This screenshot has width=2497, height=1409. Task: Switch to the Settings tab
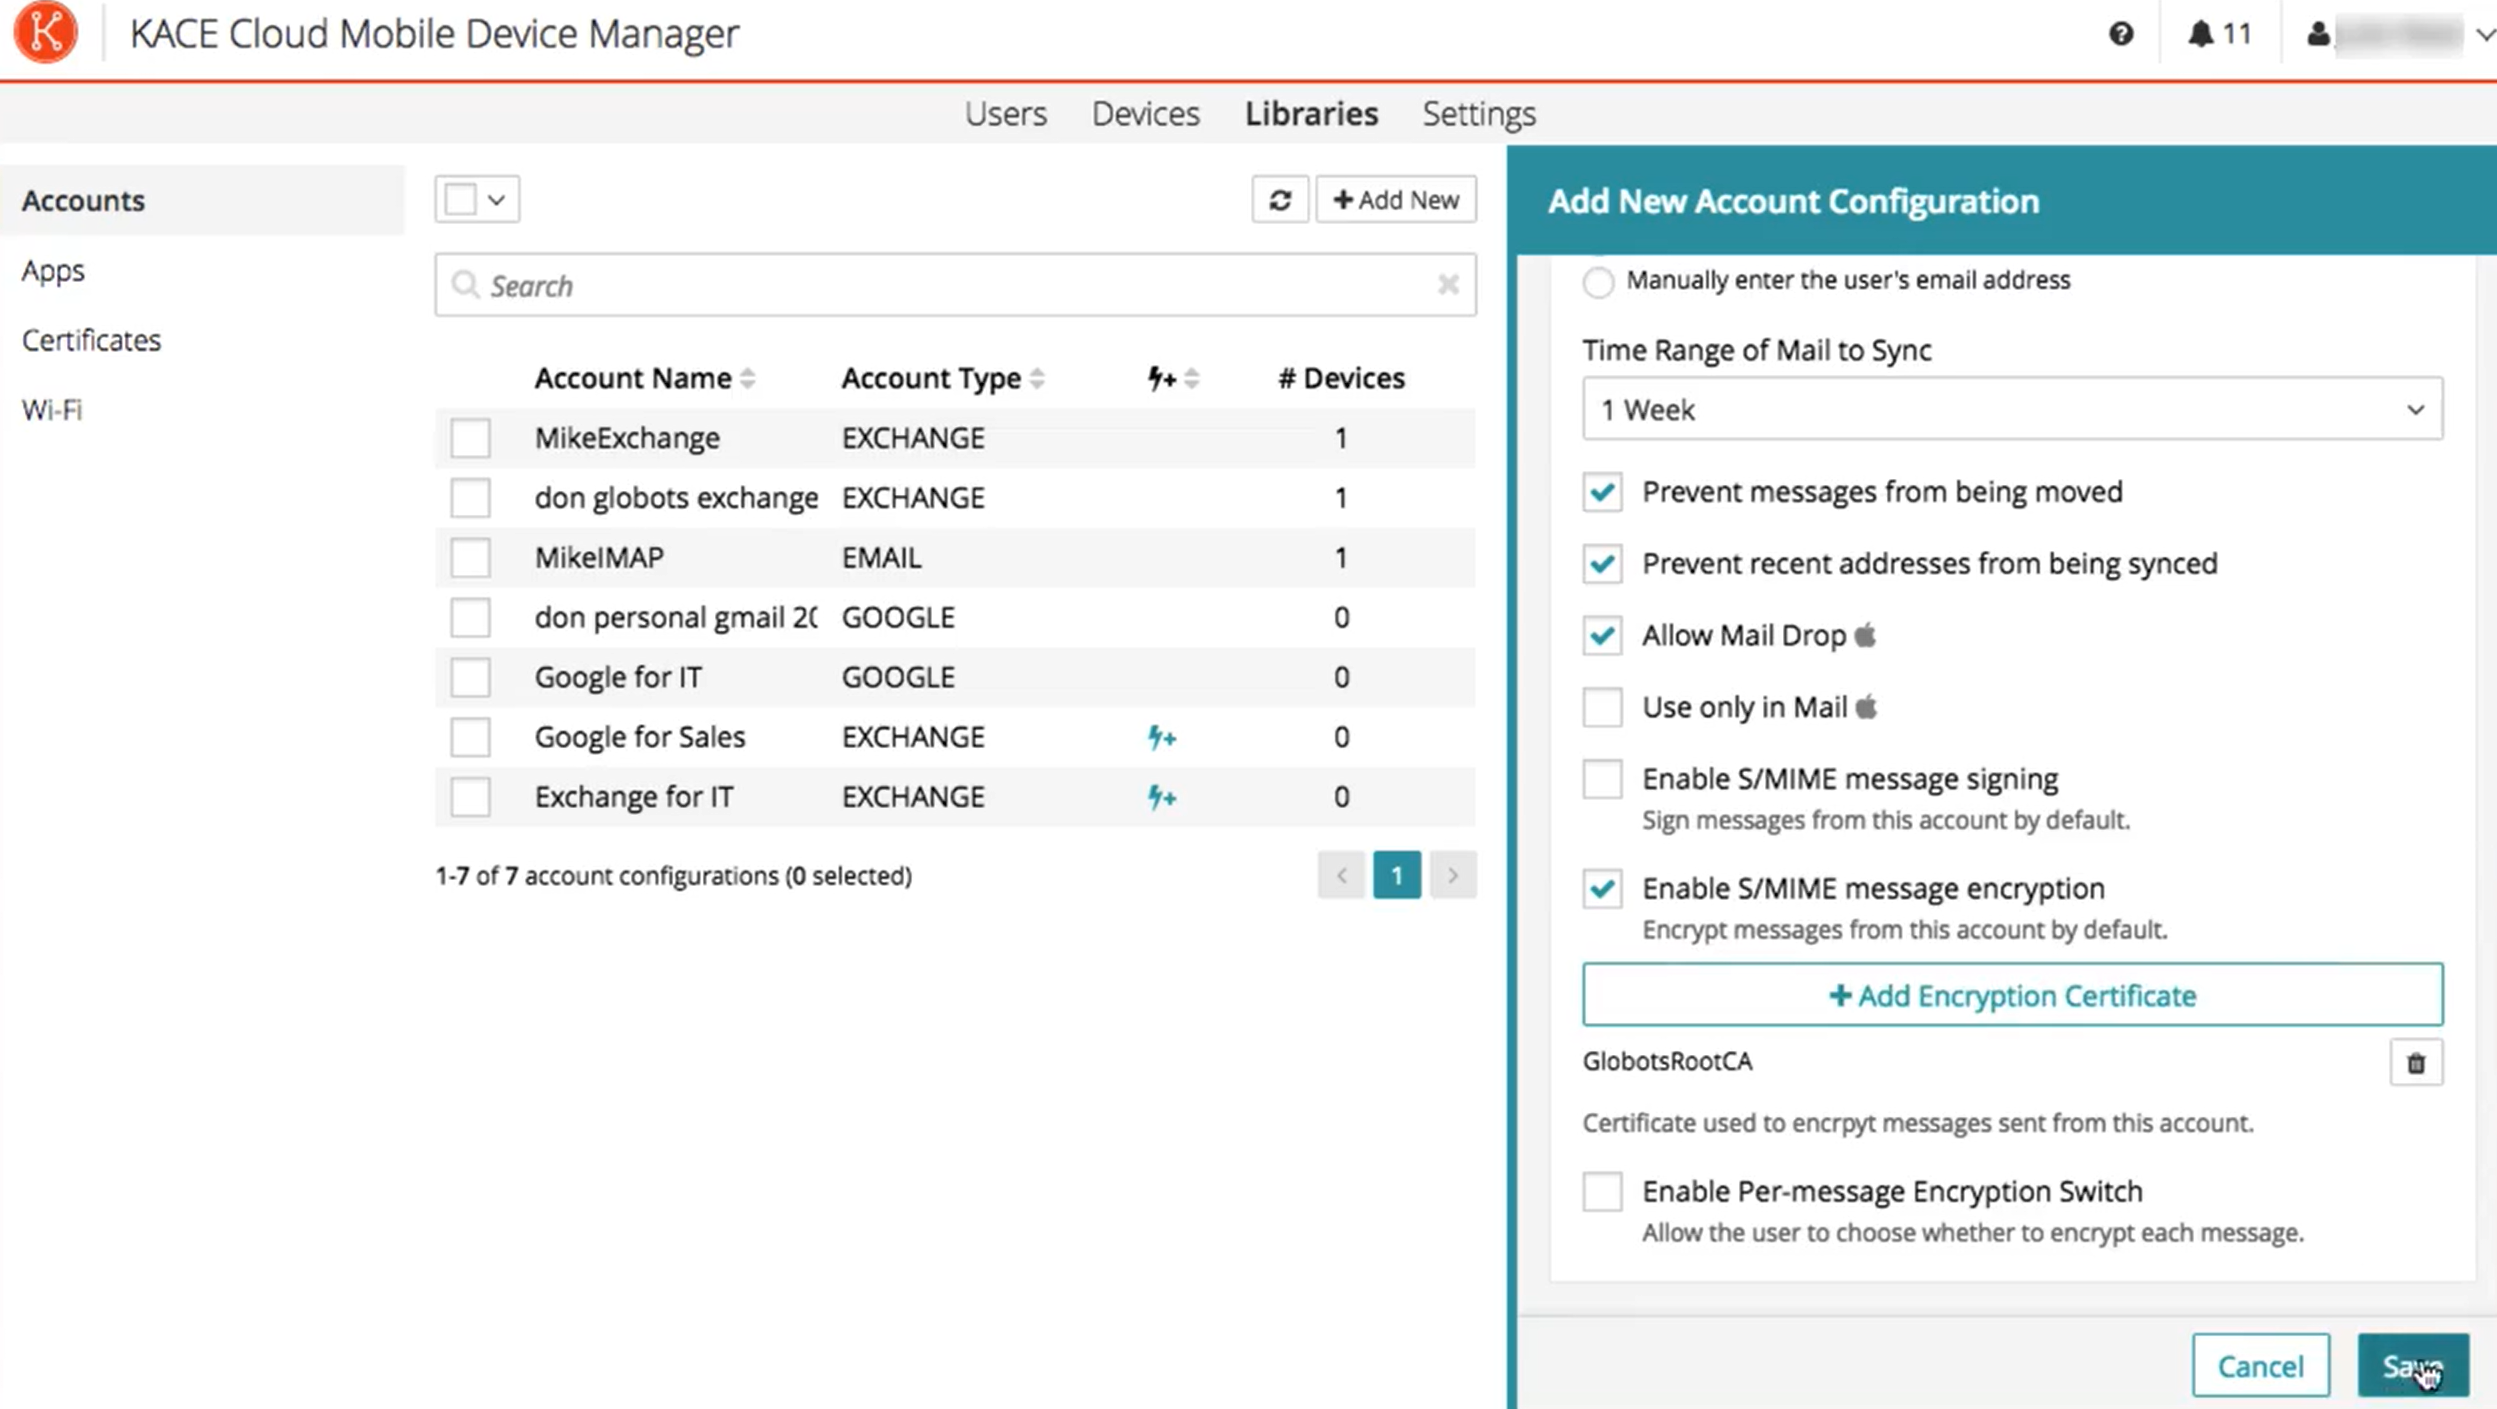pyautogui.click(x=1479, y=114)
